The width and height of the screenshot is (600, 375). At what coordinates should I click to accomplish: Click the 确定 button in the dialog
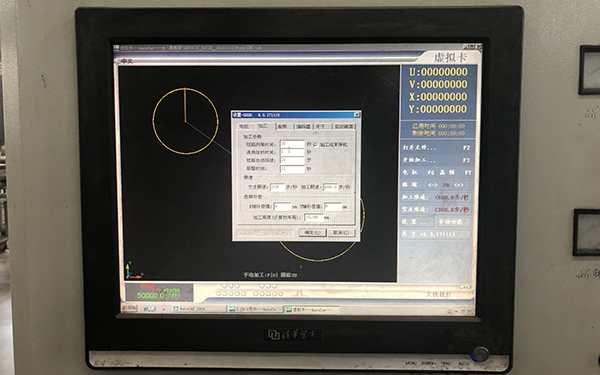click(312, 233)
